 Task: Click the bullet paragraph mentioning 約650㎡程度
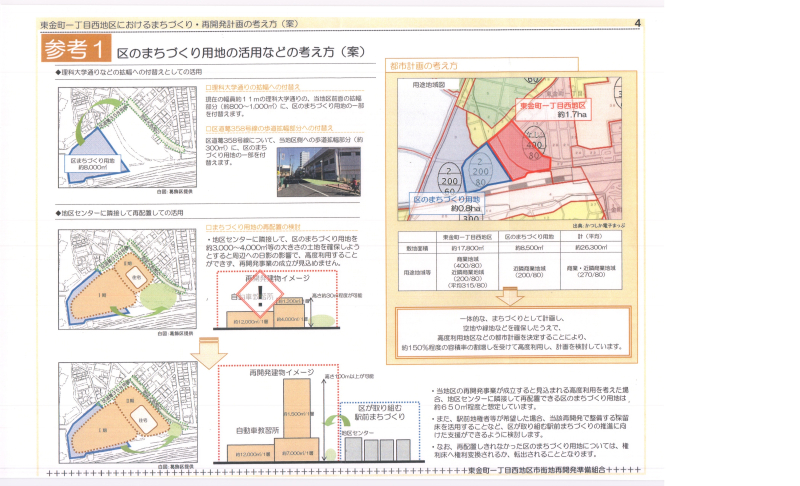530,398
